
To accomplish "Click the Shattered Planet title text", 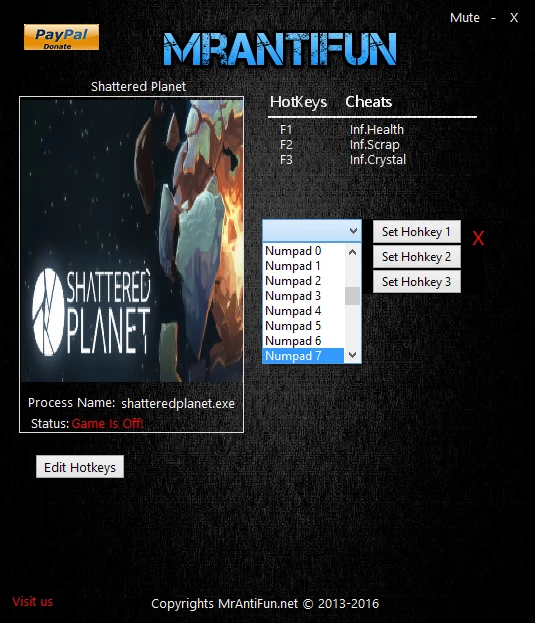I will [x=138, y=86].
